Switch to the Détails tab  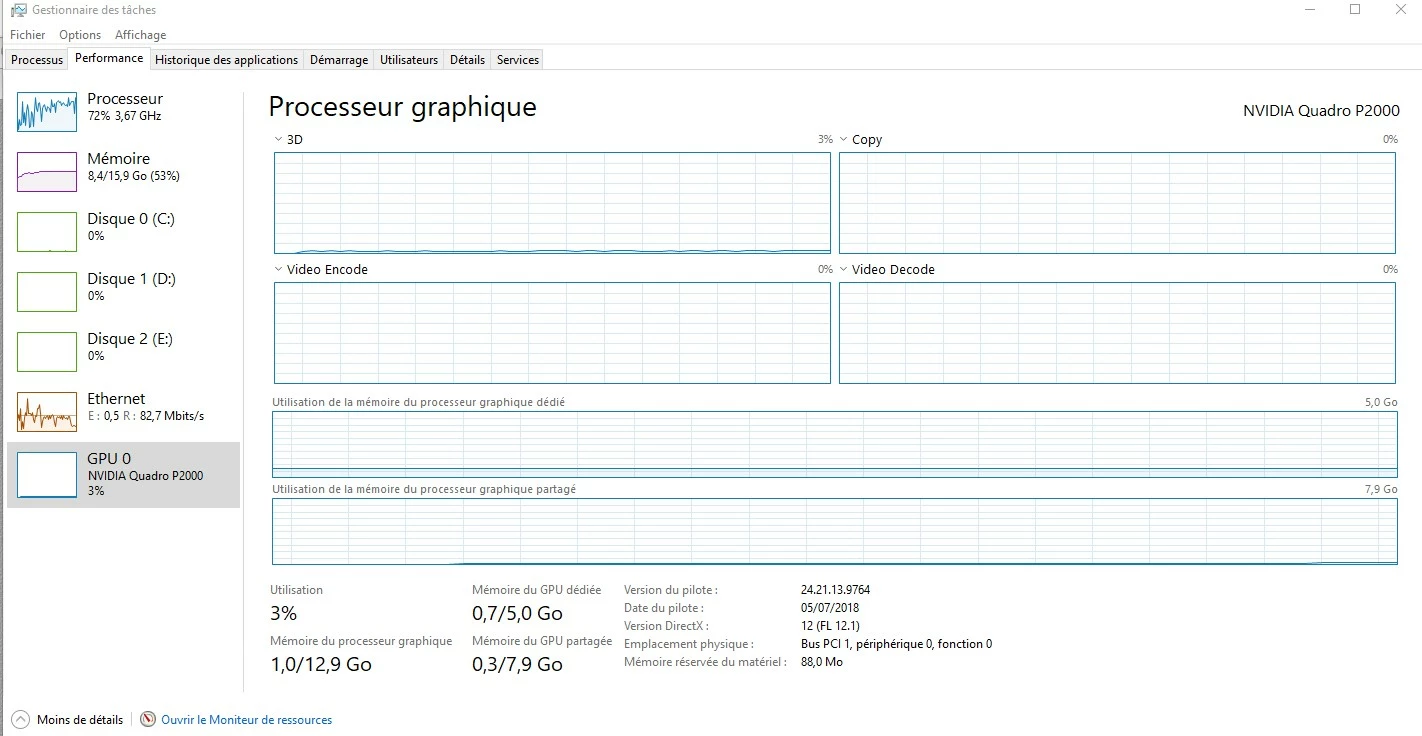tap(467, 60)
